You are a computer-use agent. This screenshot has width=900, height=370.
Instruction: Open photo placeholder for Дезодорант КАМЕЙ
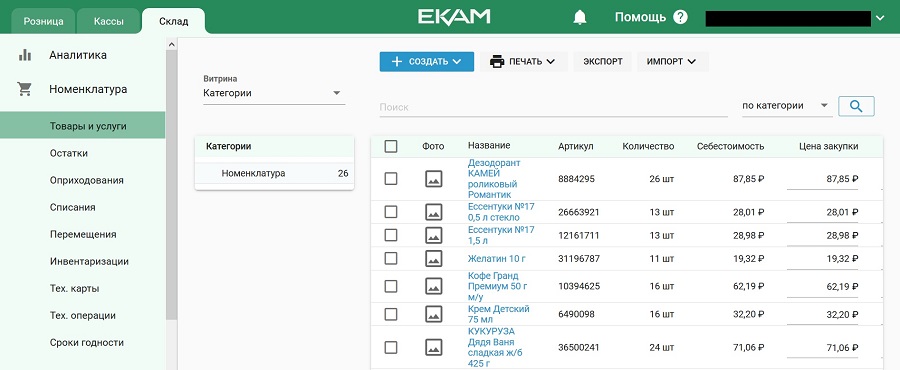tap(433, 179)
